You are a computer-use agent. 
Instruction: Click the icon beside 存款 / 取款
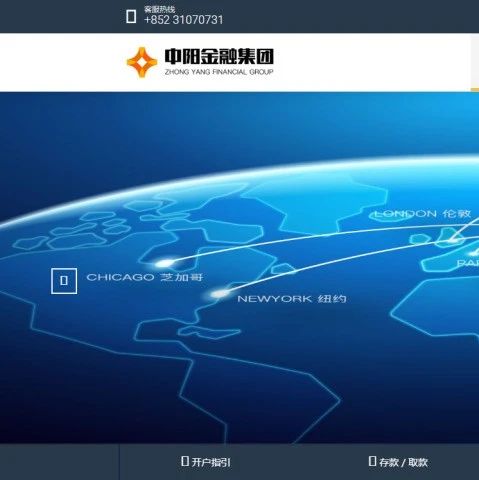(372, 461)
